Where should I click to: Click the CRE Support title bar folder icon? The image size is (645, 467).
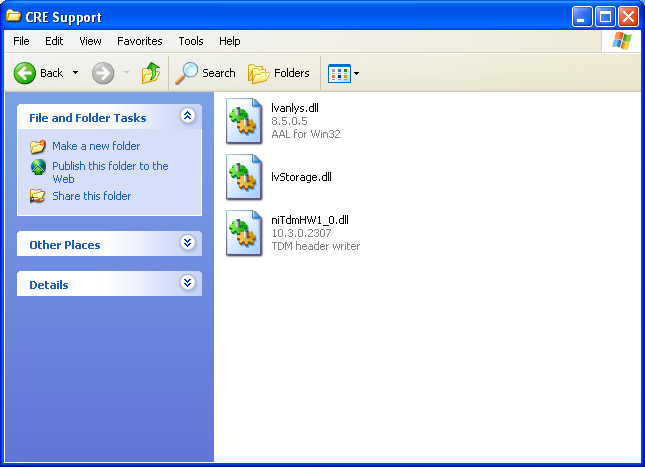tap(13, 16)
